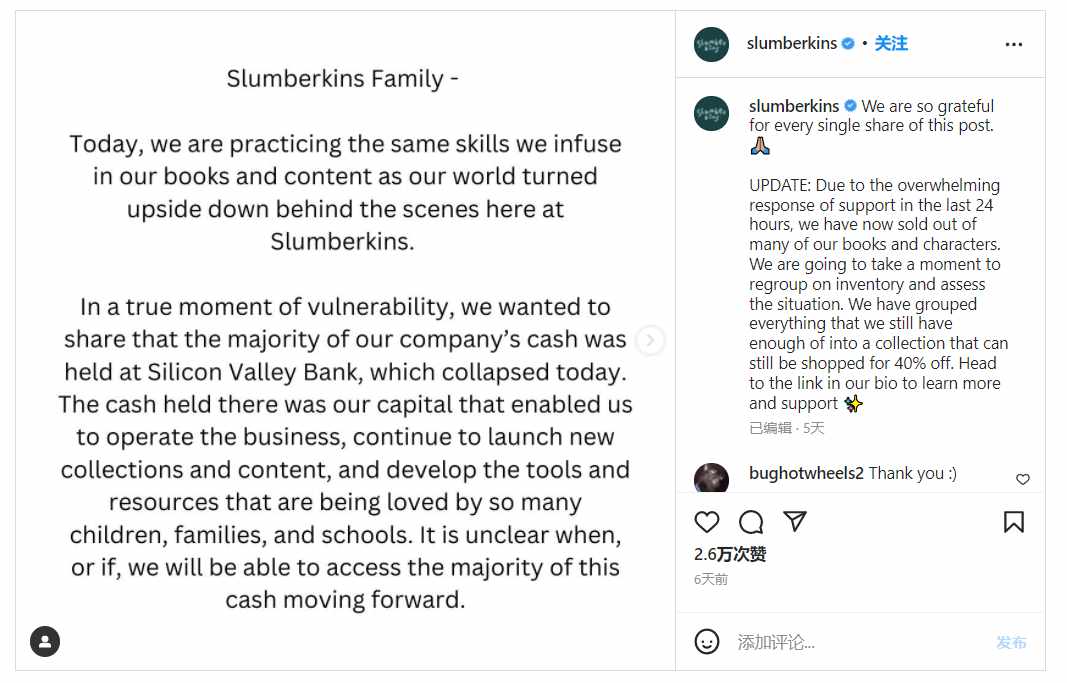This screenshot has width=1067, height=683.
Task: Click the 6天前 post timestamp
Action: click(711, 579)
